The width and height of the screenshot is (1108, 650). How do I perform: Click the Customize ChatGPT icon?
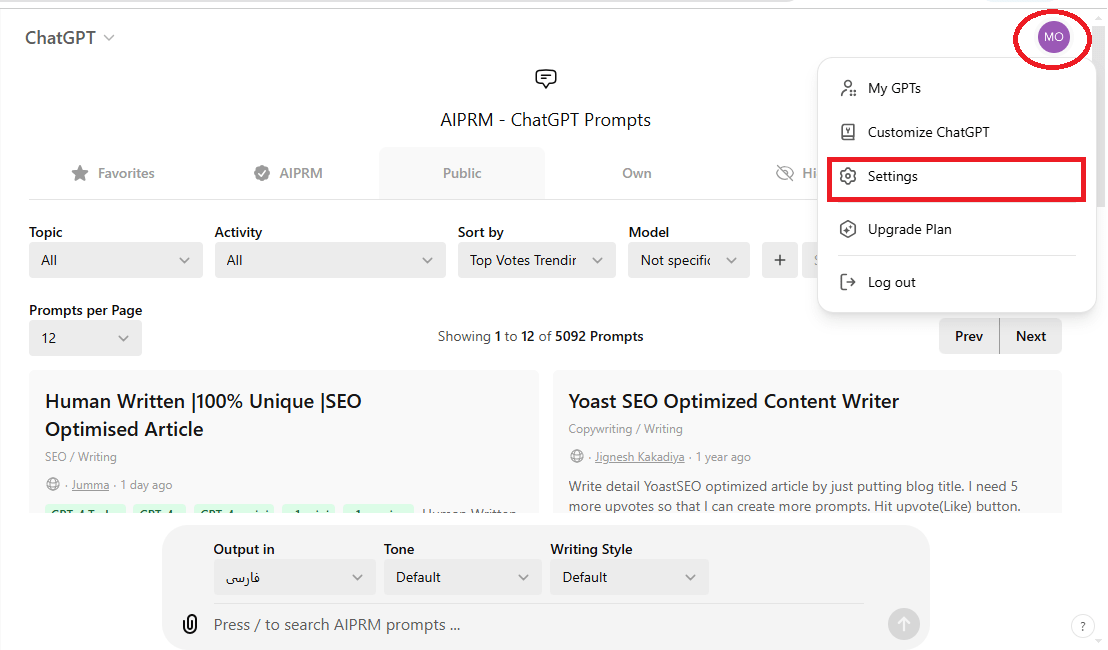coord(848,132)
